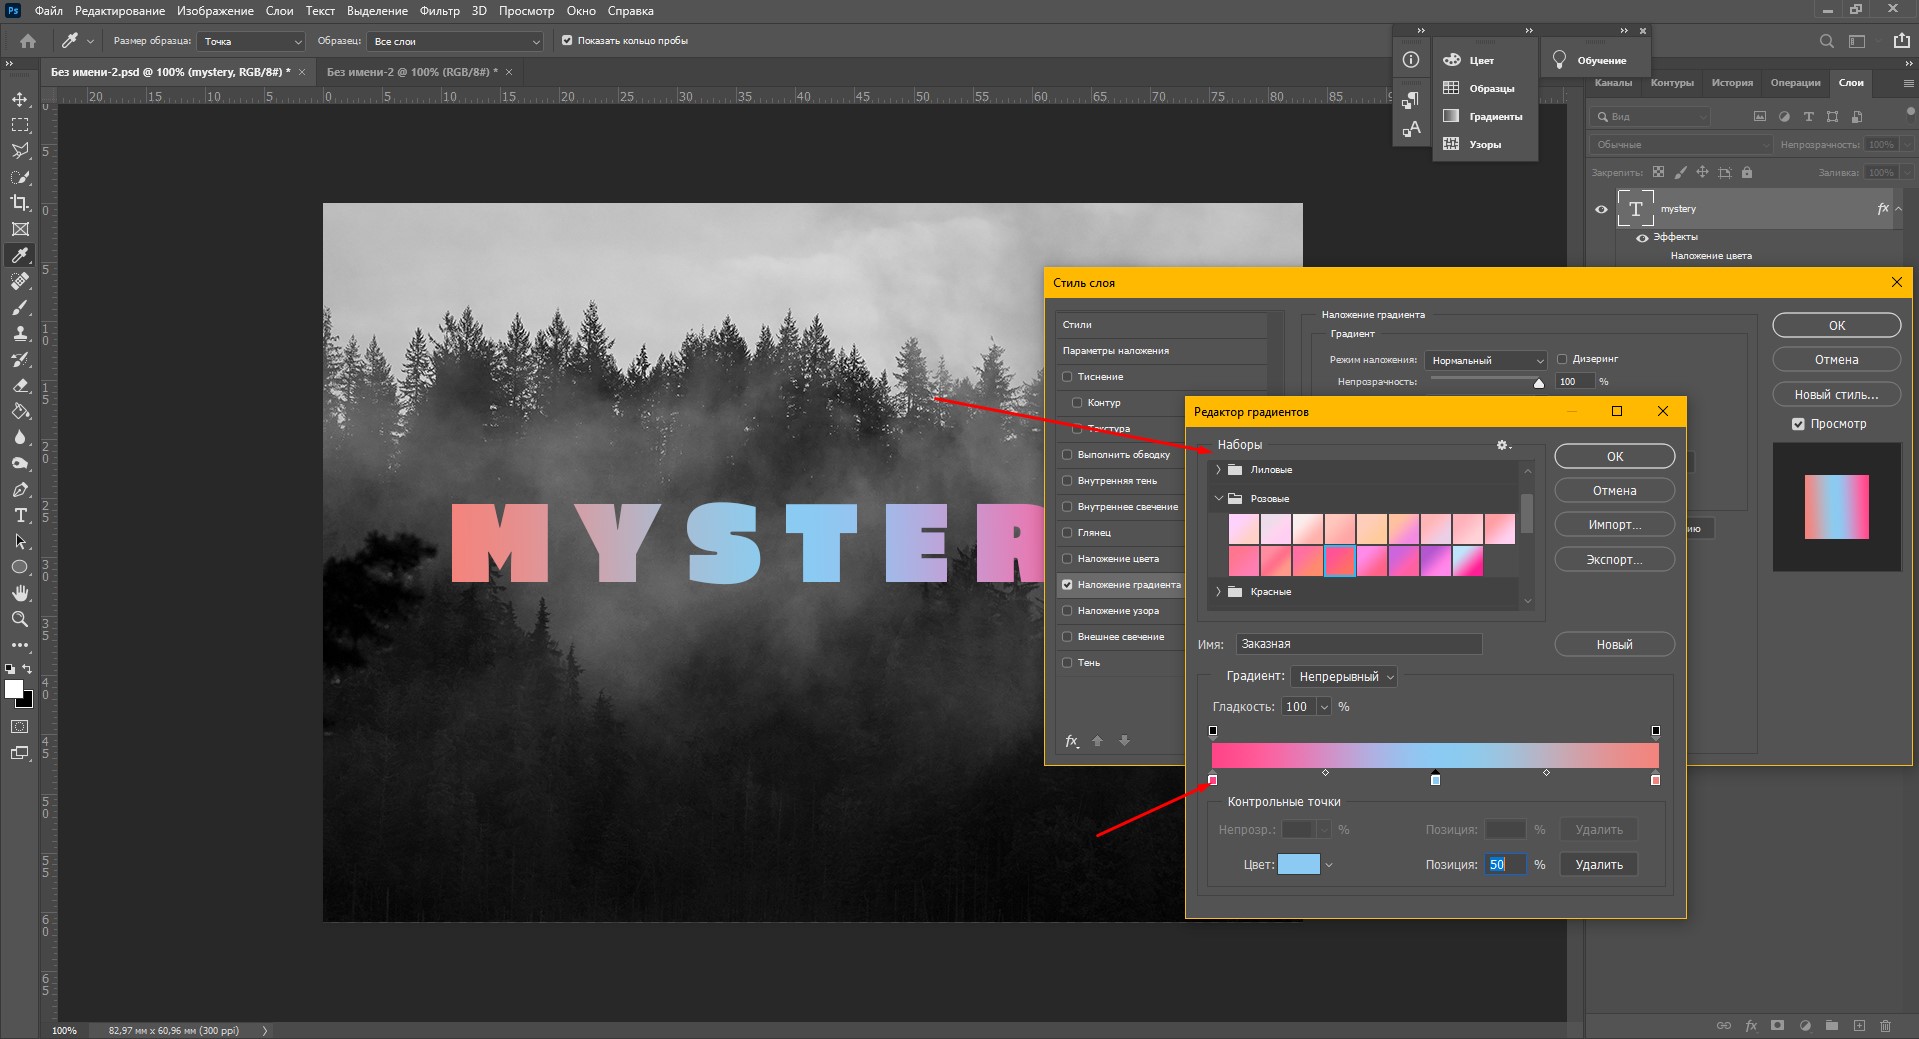
Task: Enable the Тень (Drop Shadow) checkbox
Action: point(1067,663)
